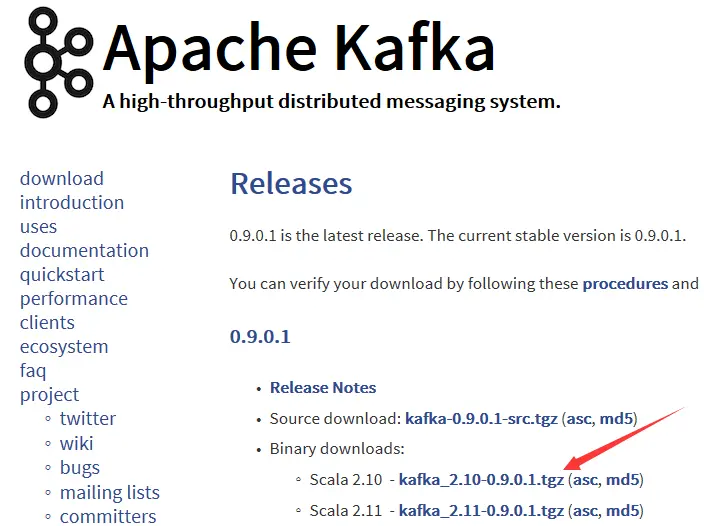Visit the performance page link
Viewport: 704px width, 526px height.
(x=74, y=299)
